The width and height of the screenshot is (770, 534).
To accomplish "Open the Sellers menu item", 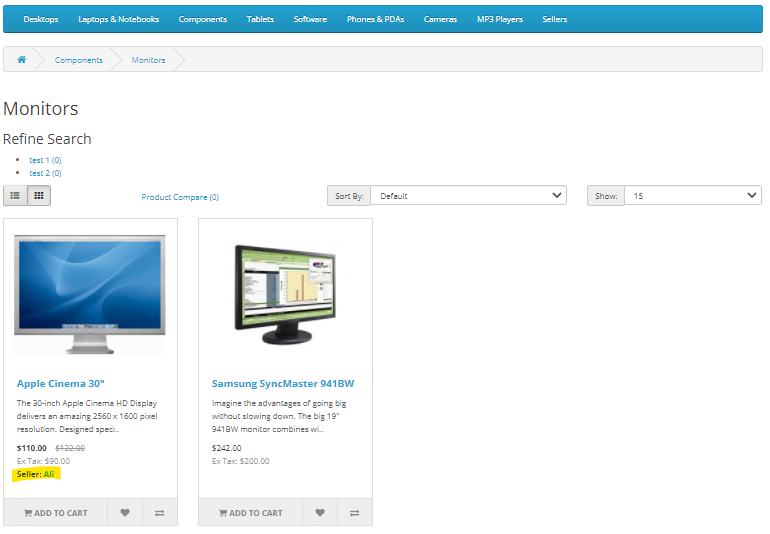I will [x=555, y=19].
